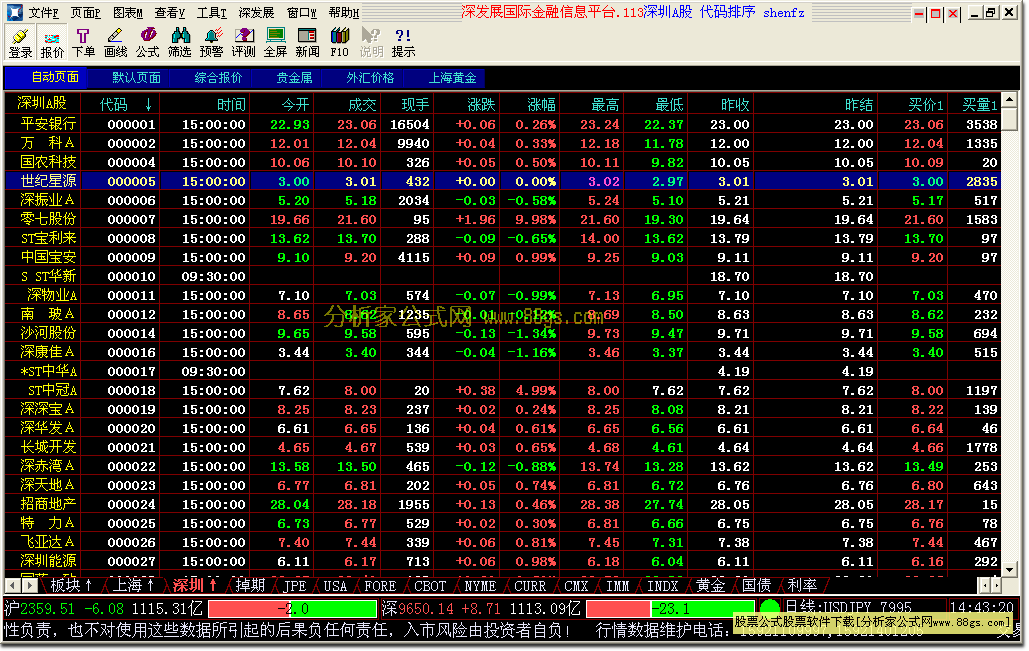Click the 说明 help toolbar icon

[371, 43]
